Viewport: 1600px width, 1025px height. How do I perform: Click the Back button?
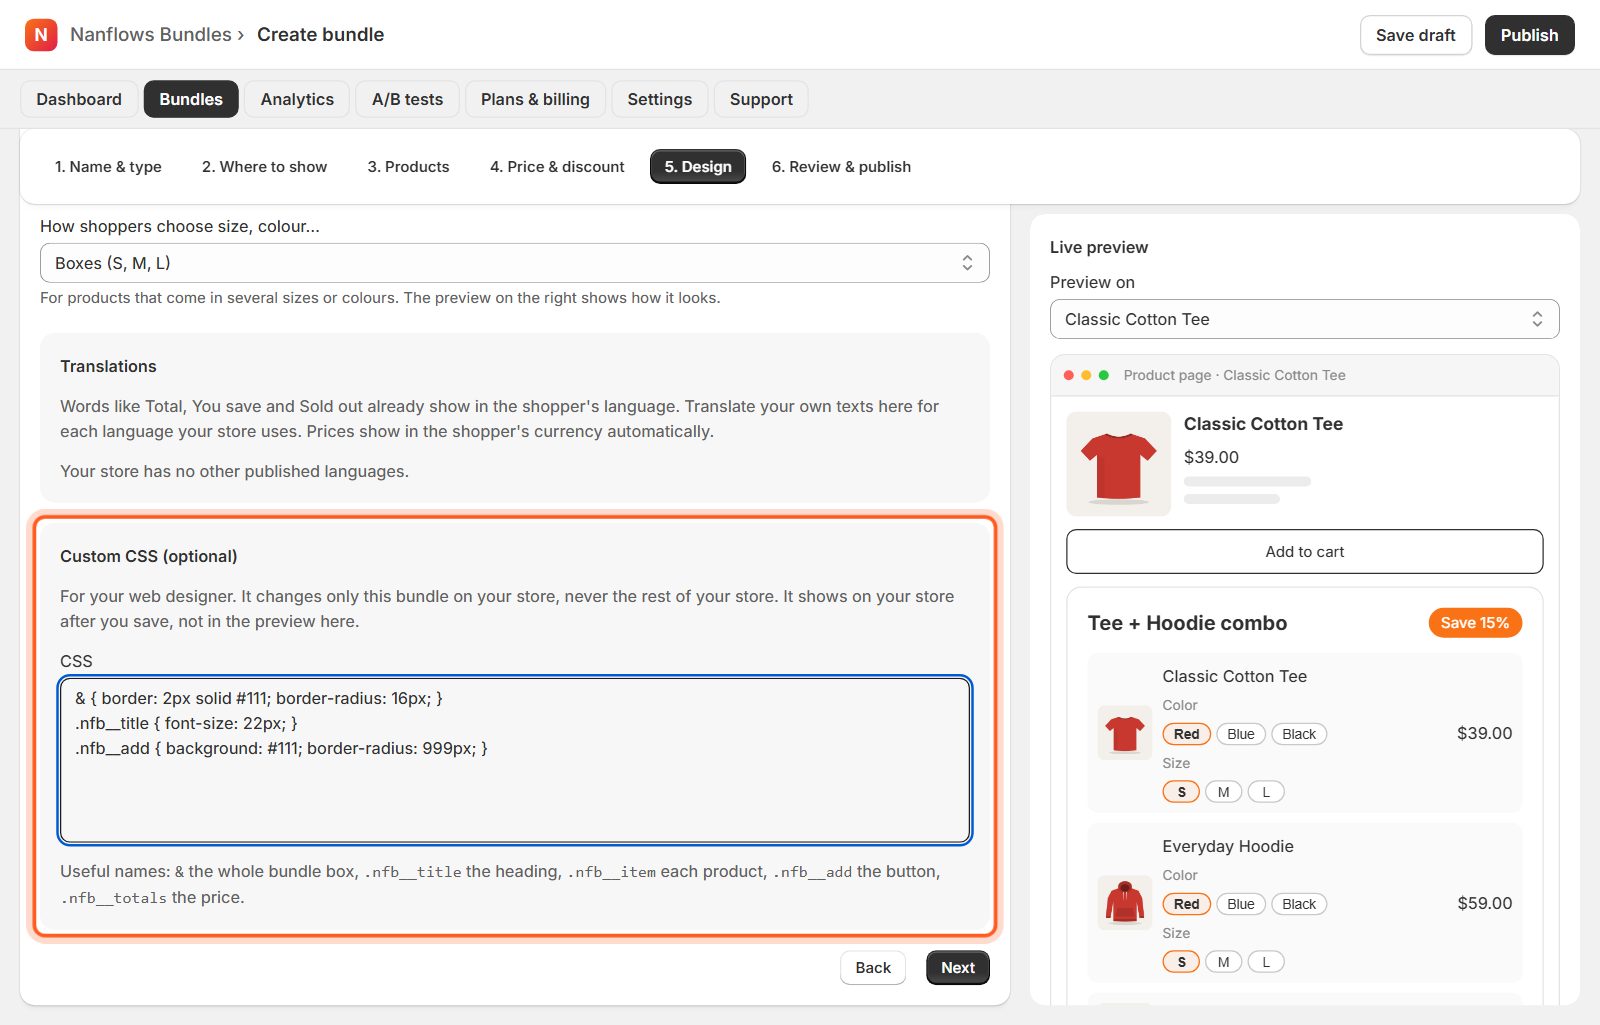(873, 968)
